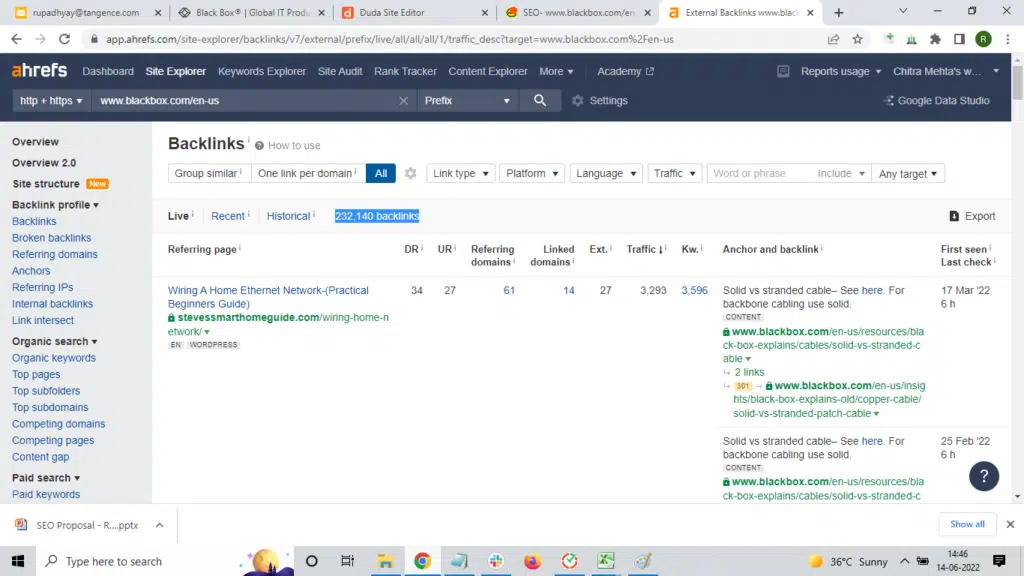The width and height of the screenshot is (1024, 576).
Task: Click the search magnifier button
Action: tap(540, 101)
